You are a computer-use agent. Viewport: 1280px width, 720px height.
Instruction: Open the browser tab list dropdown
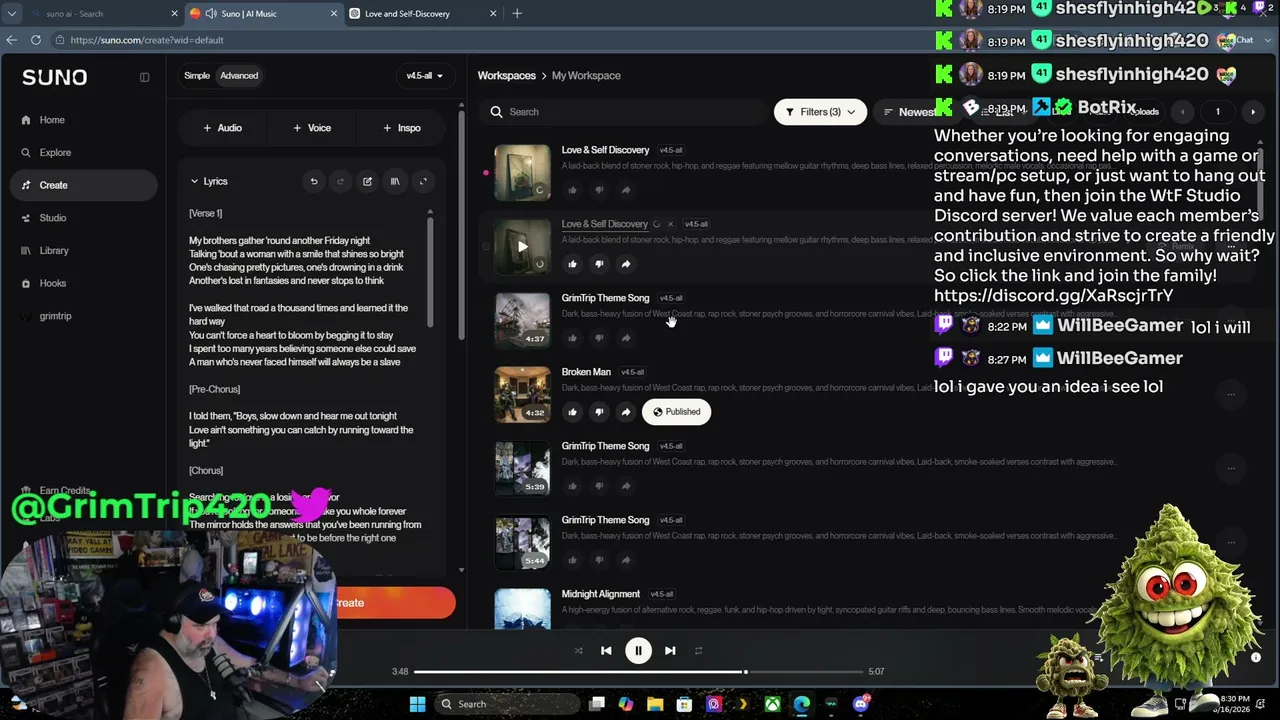tap(12, 14)
